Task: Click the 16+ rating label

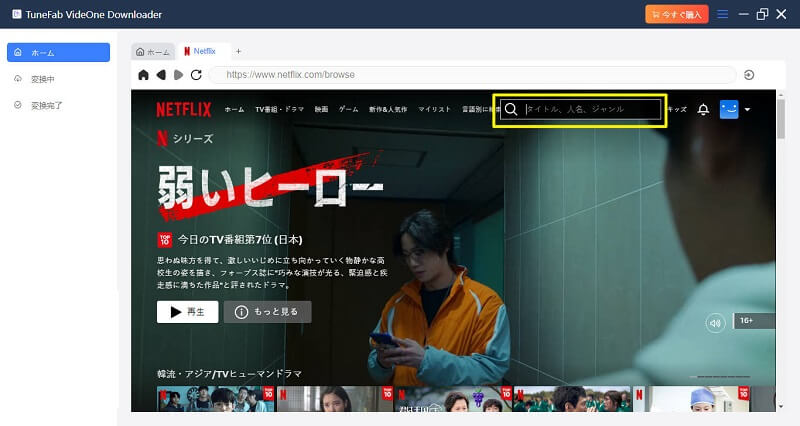Action: point(746,320)
